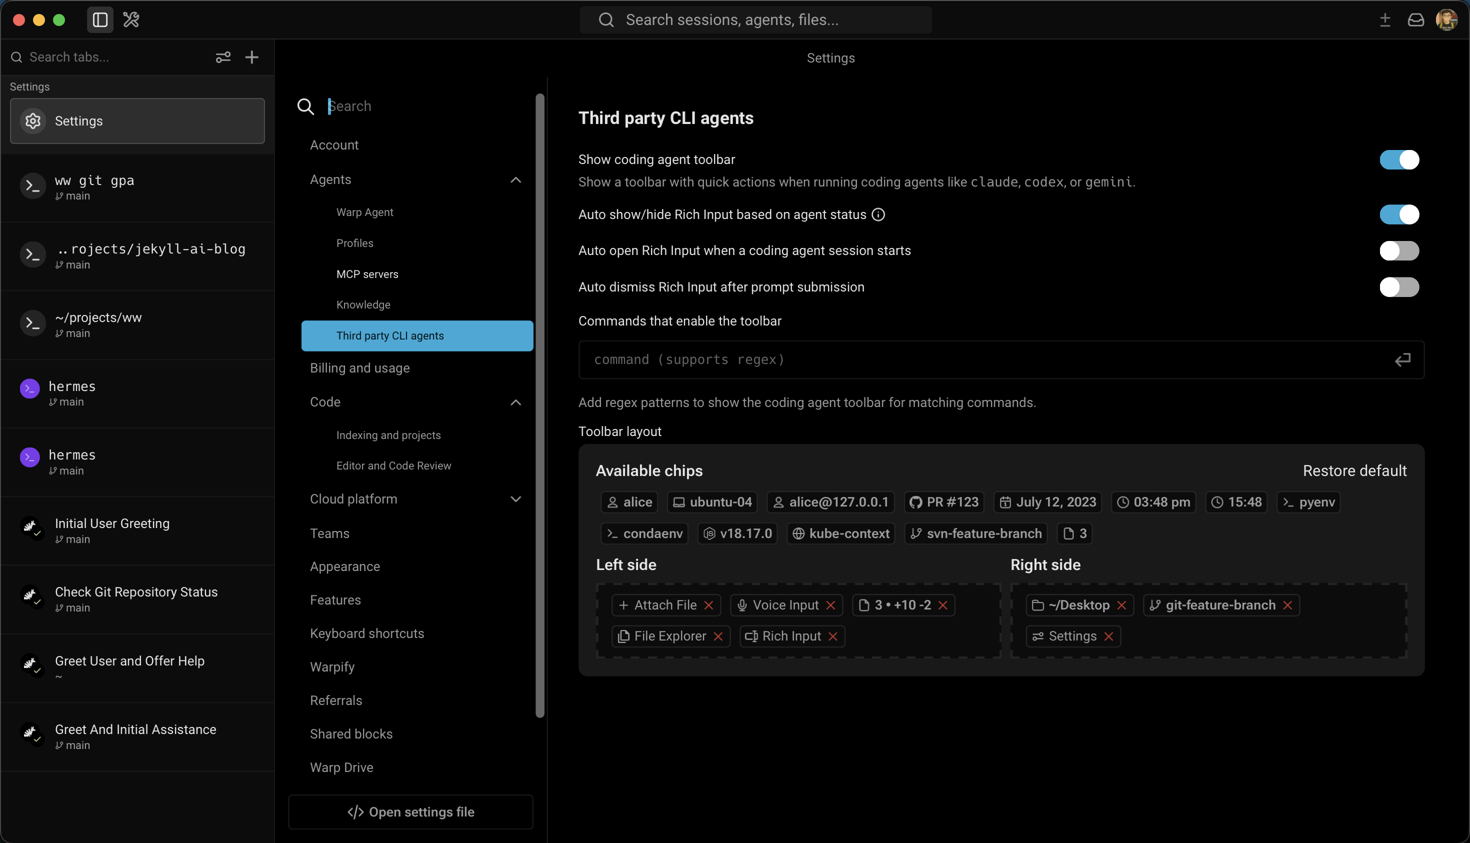The image size is (1470, 843).
Task: Select the 15:48 time chip
Action: [1236, 502]
